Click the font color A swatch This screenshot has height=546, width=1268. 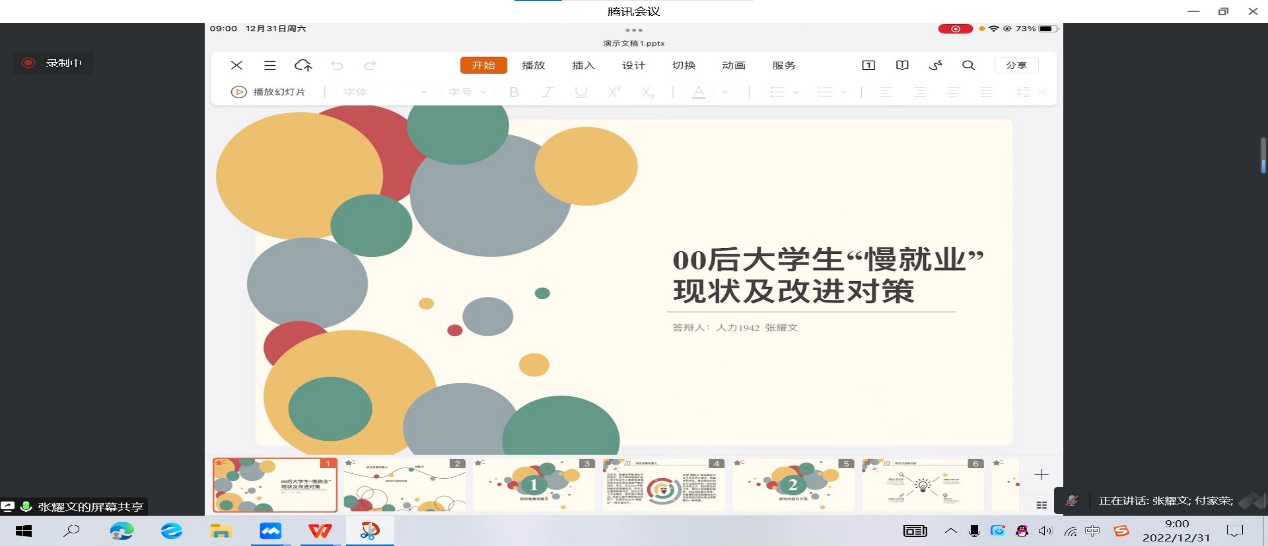tap(698, 92)
